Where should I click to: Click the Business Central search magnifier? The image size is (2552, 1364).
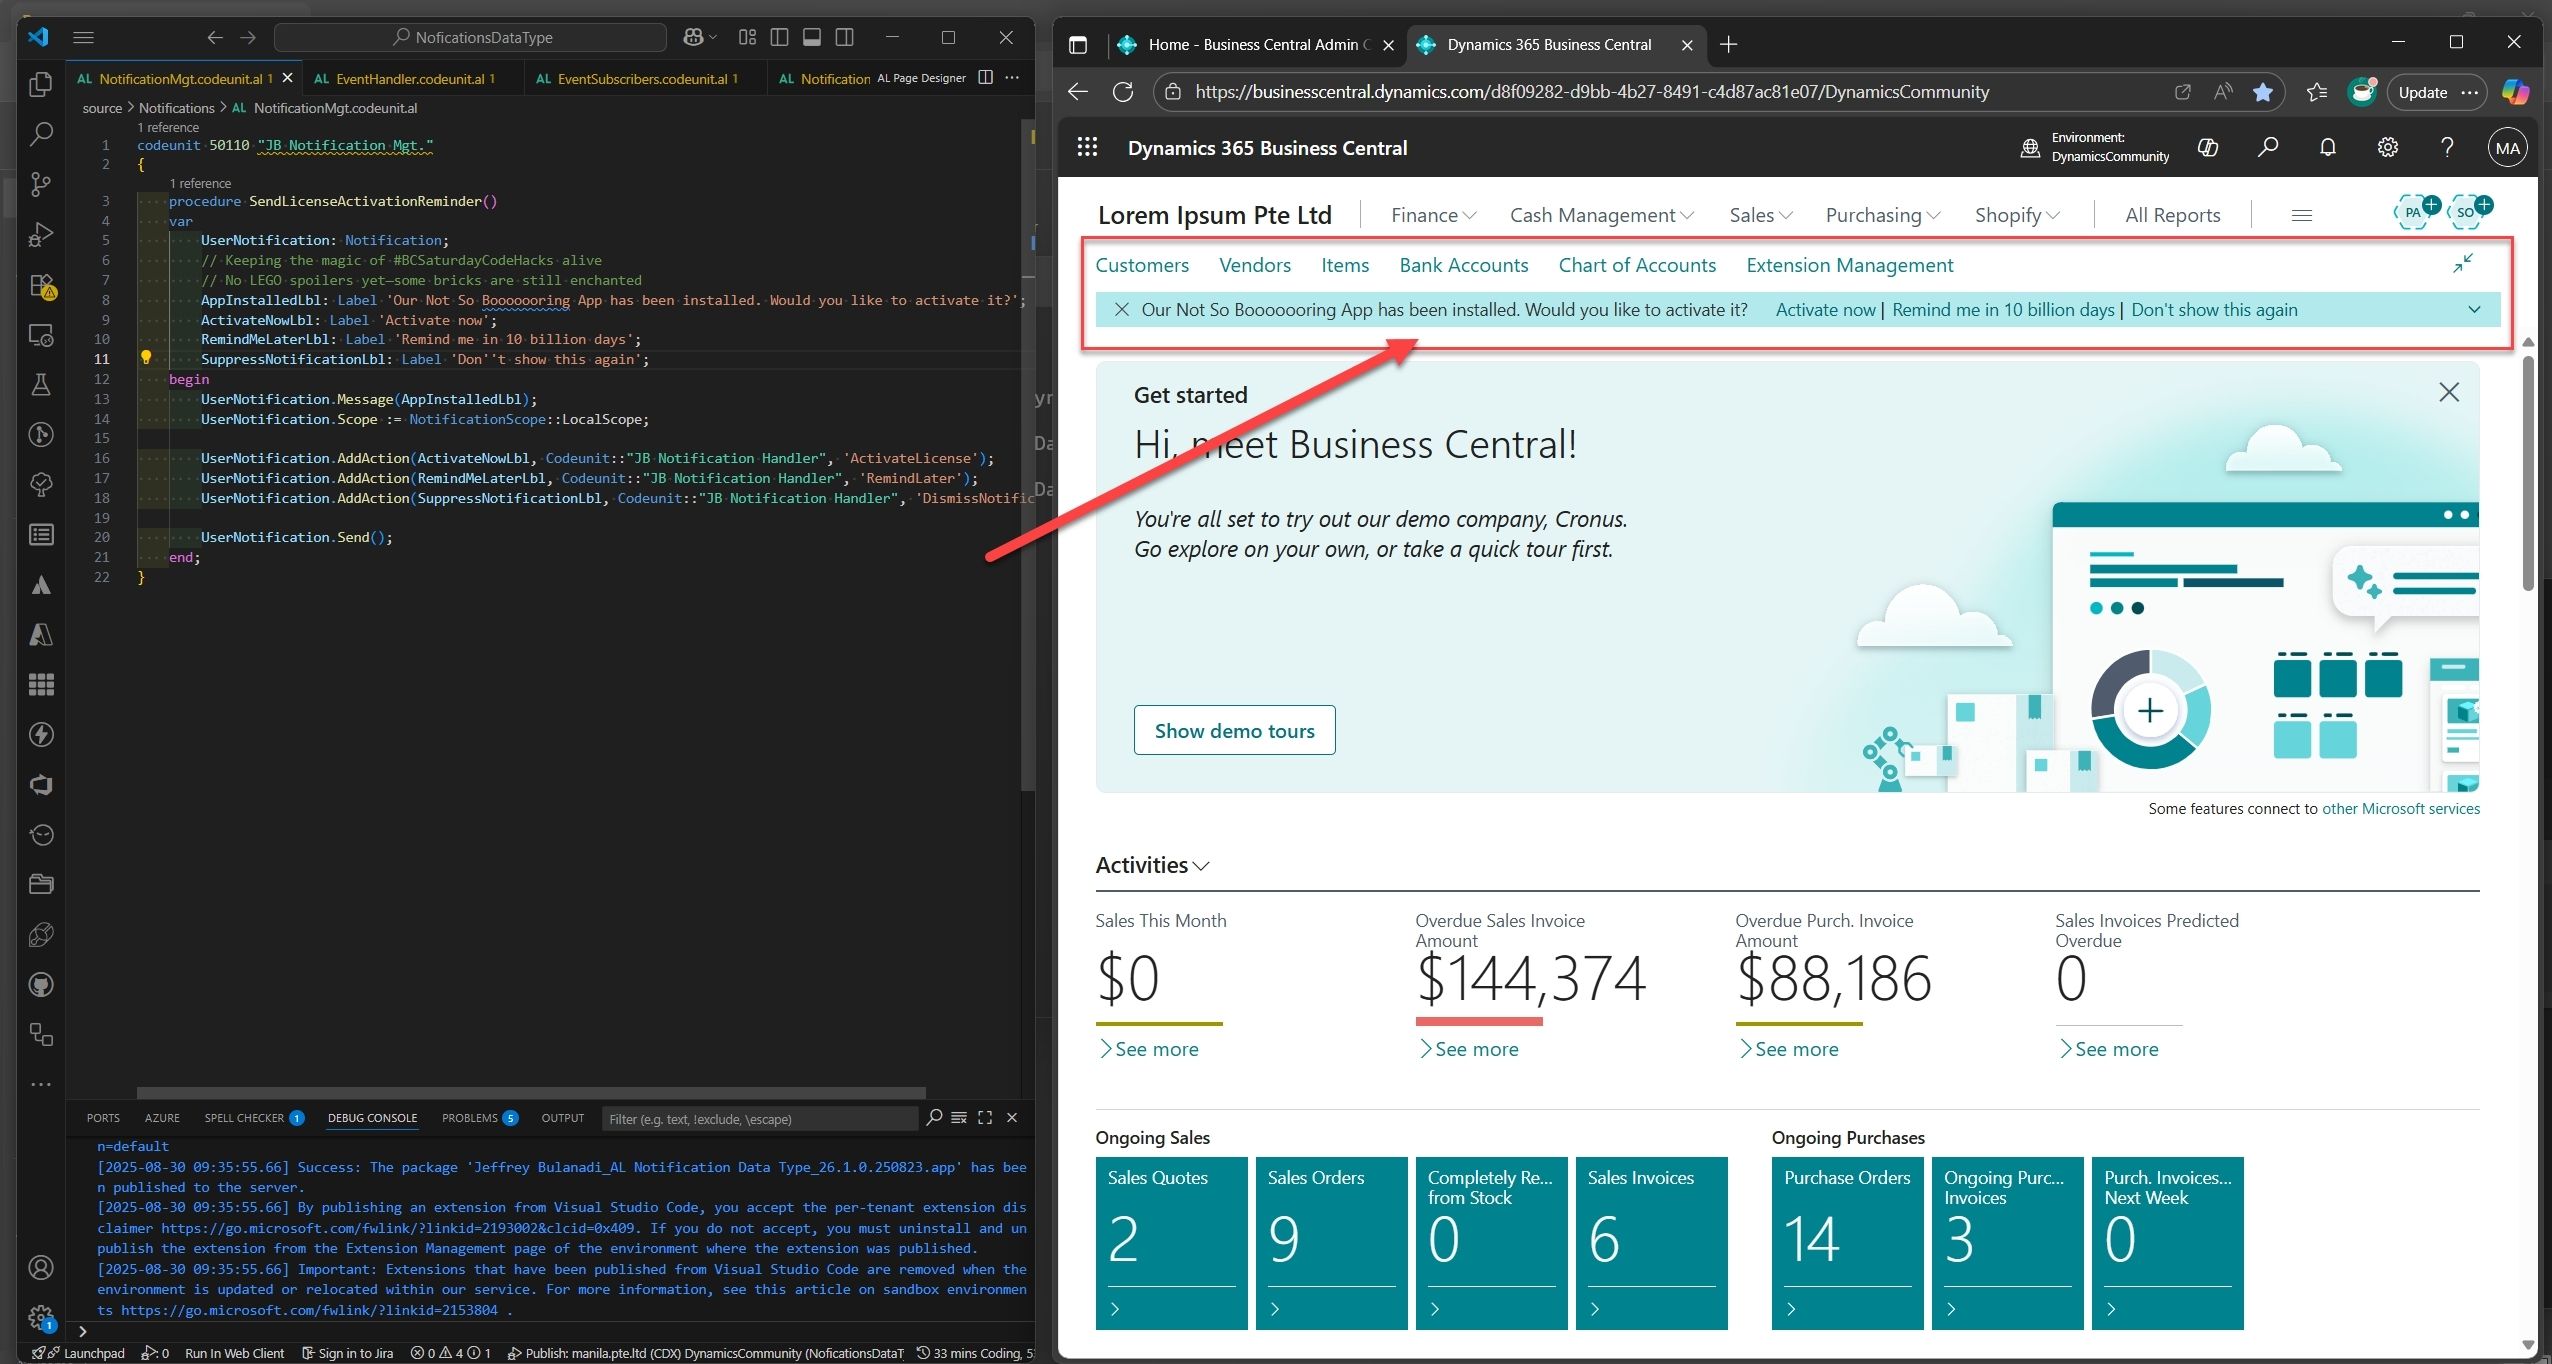[2267, 148]
